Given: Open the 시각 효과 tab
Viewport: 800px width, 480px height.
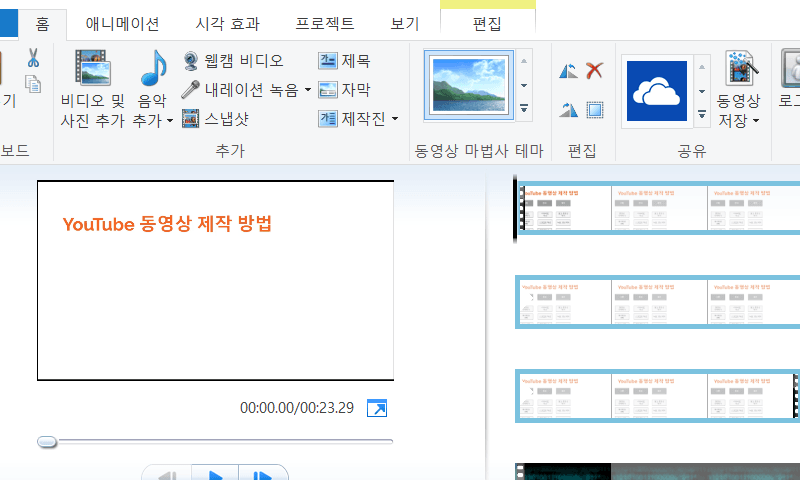Looking at the screenshot, I should (228, 24).
